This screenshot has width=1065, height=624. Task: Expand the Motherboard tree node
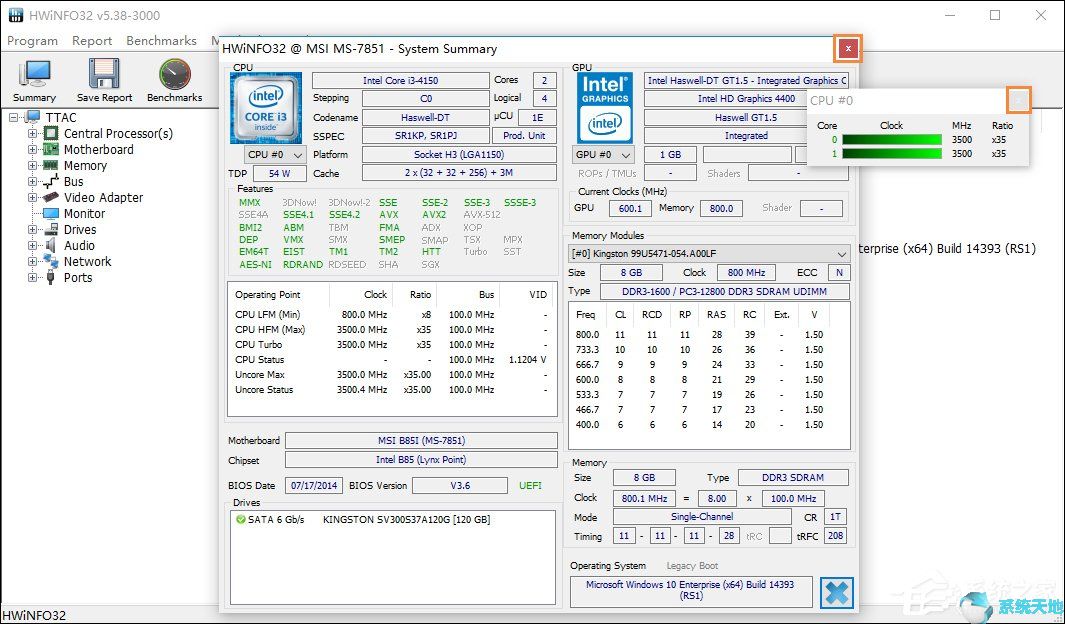pos(32,149)
